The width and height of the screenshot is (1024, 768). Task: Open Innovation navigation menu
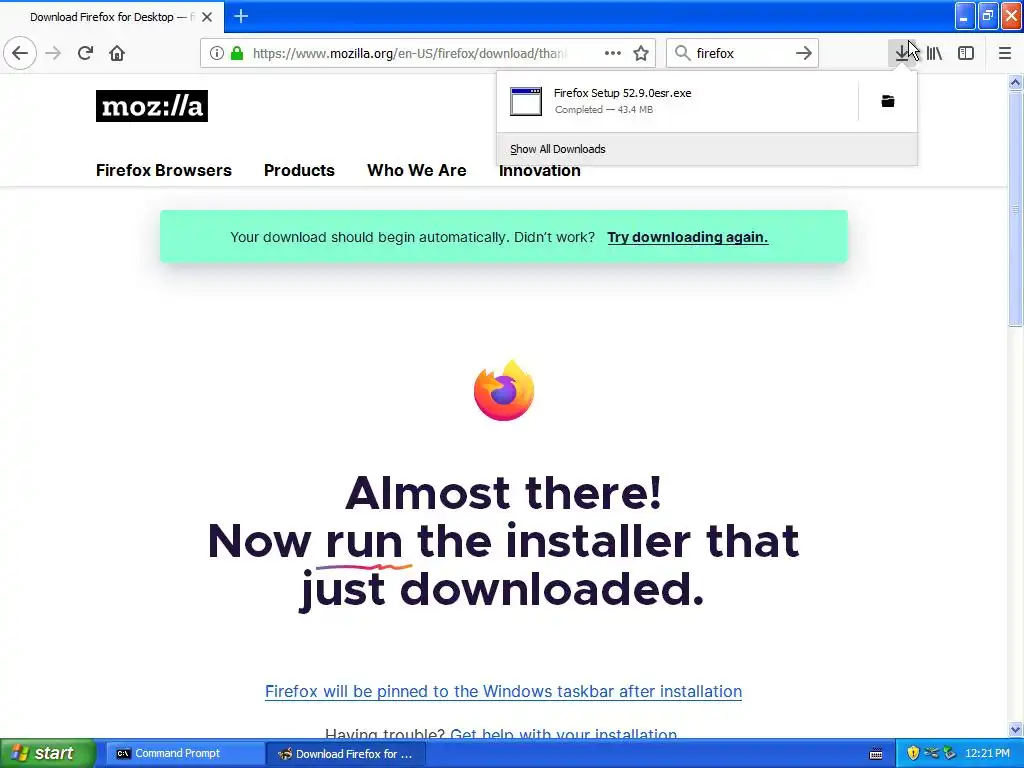539,171
